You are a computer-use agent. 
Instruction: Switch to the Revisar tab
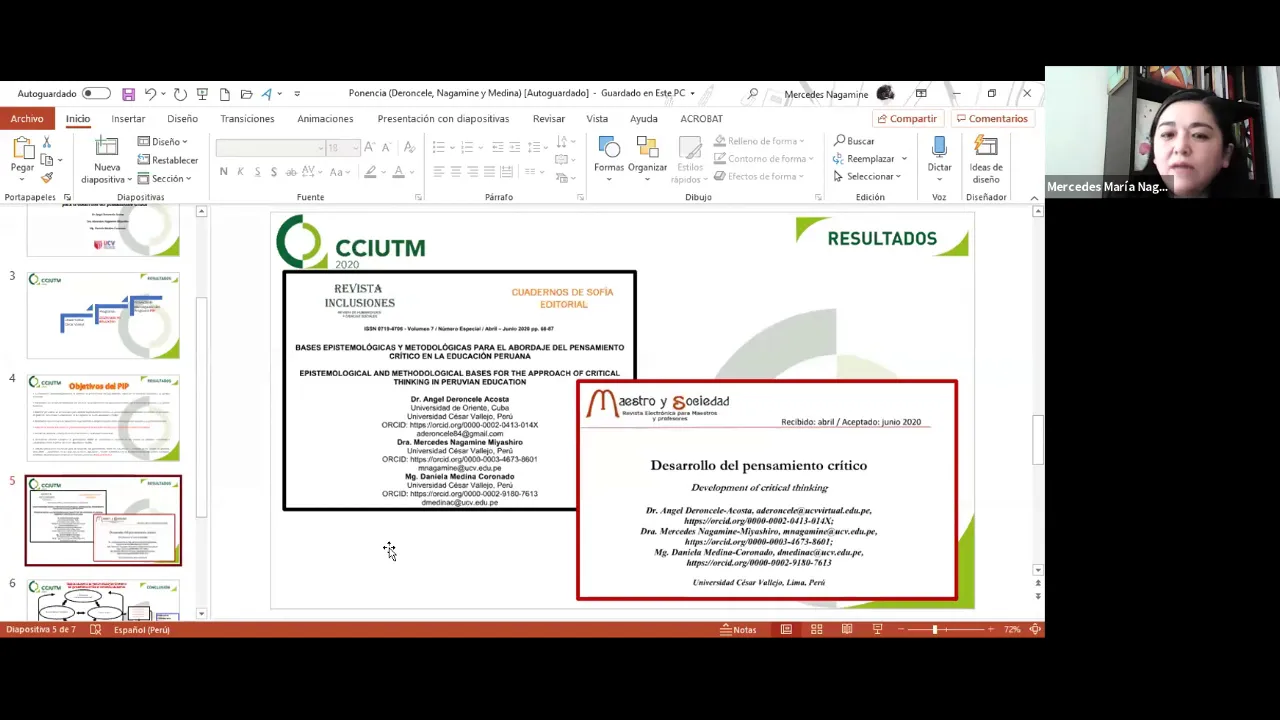pos(548,118)
